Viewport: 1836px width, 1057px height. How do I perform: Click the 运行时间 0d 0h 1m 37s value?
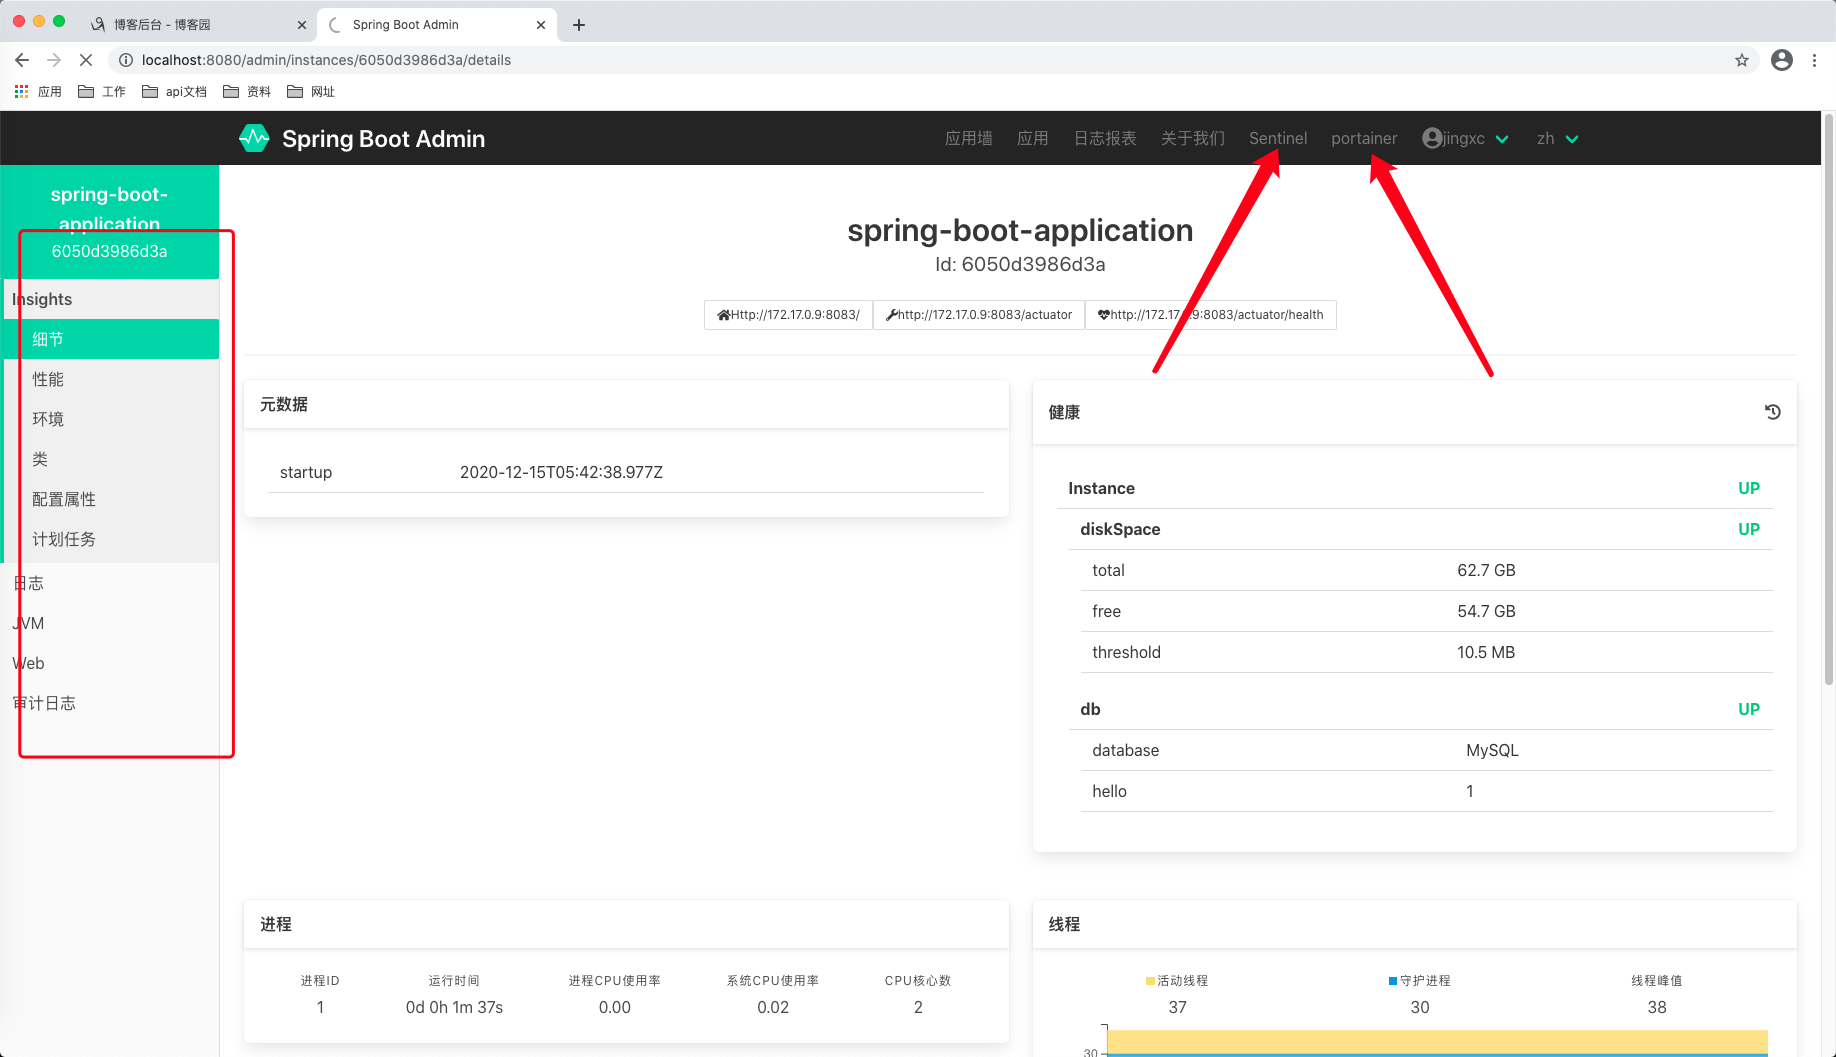(454, 1007)
